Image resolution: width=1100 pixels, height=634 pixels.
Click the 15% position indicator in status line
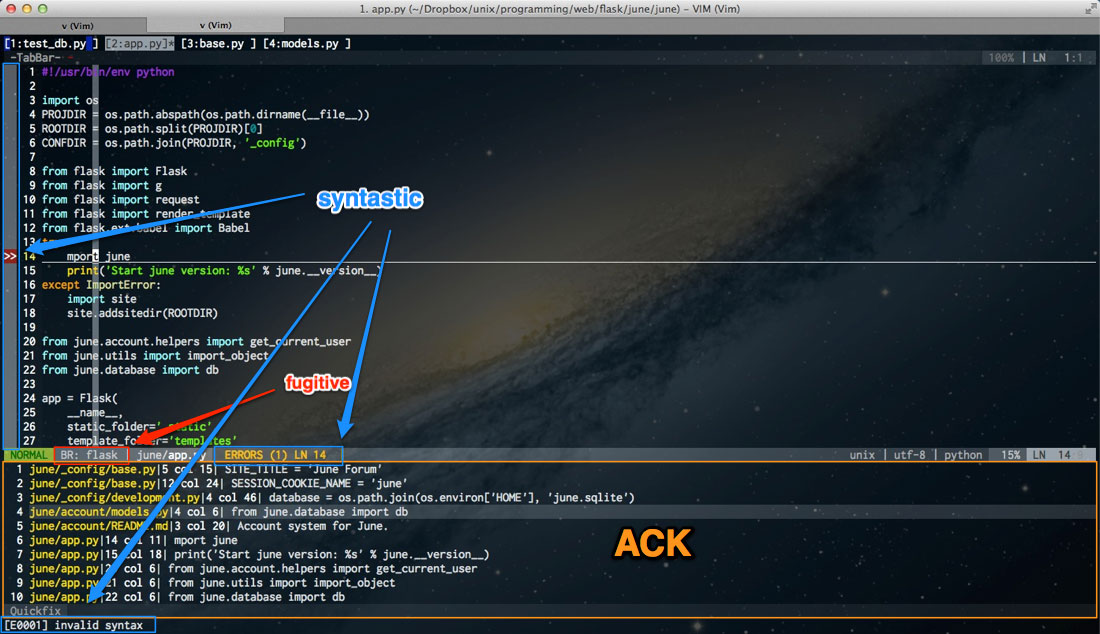(1010, 455)
